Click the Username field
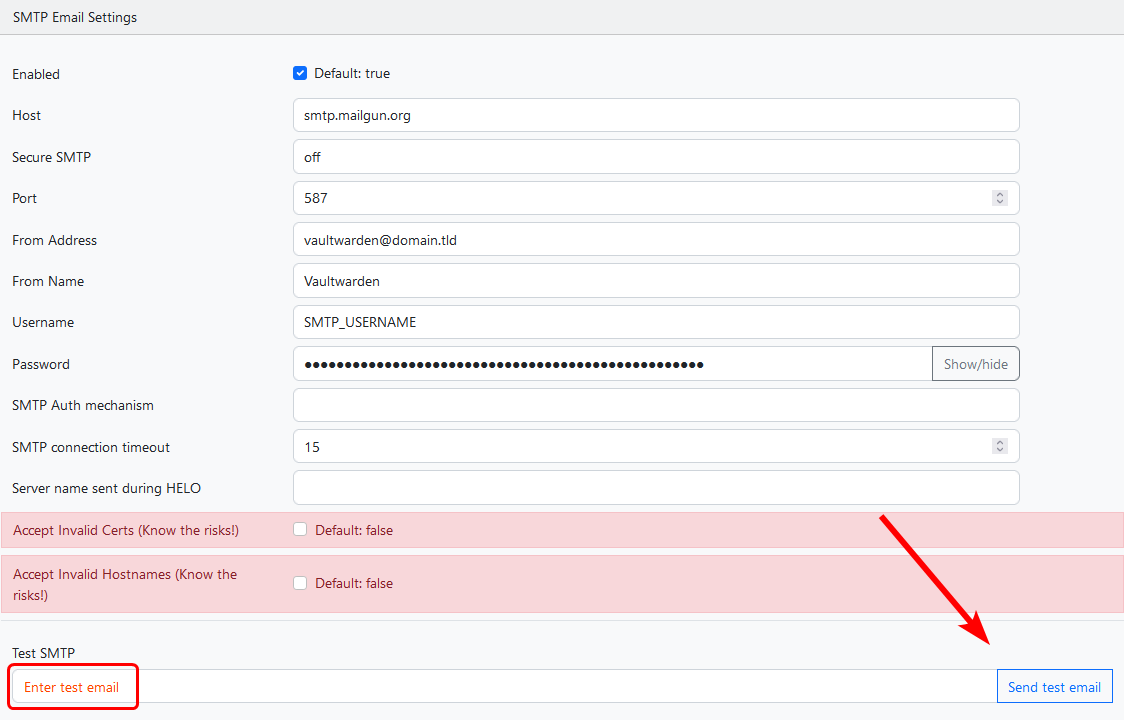Viewport: 1124px width, 720px height. coord(655,321)
